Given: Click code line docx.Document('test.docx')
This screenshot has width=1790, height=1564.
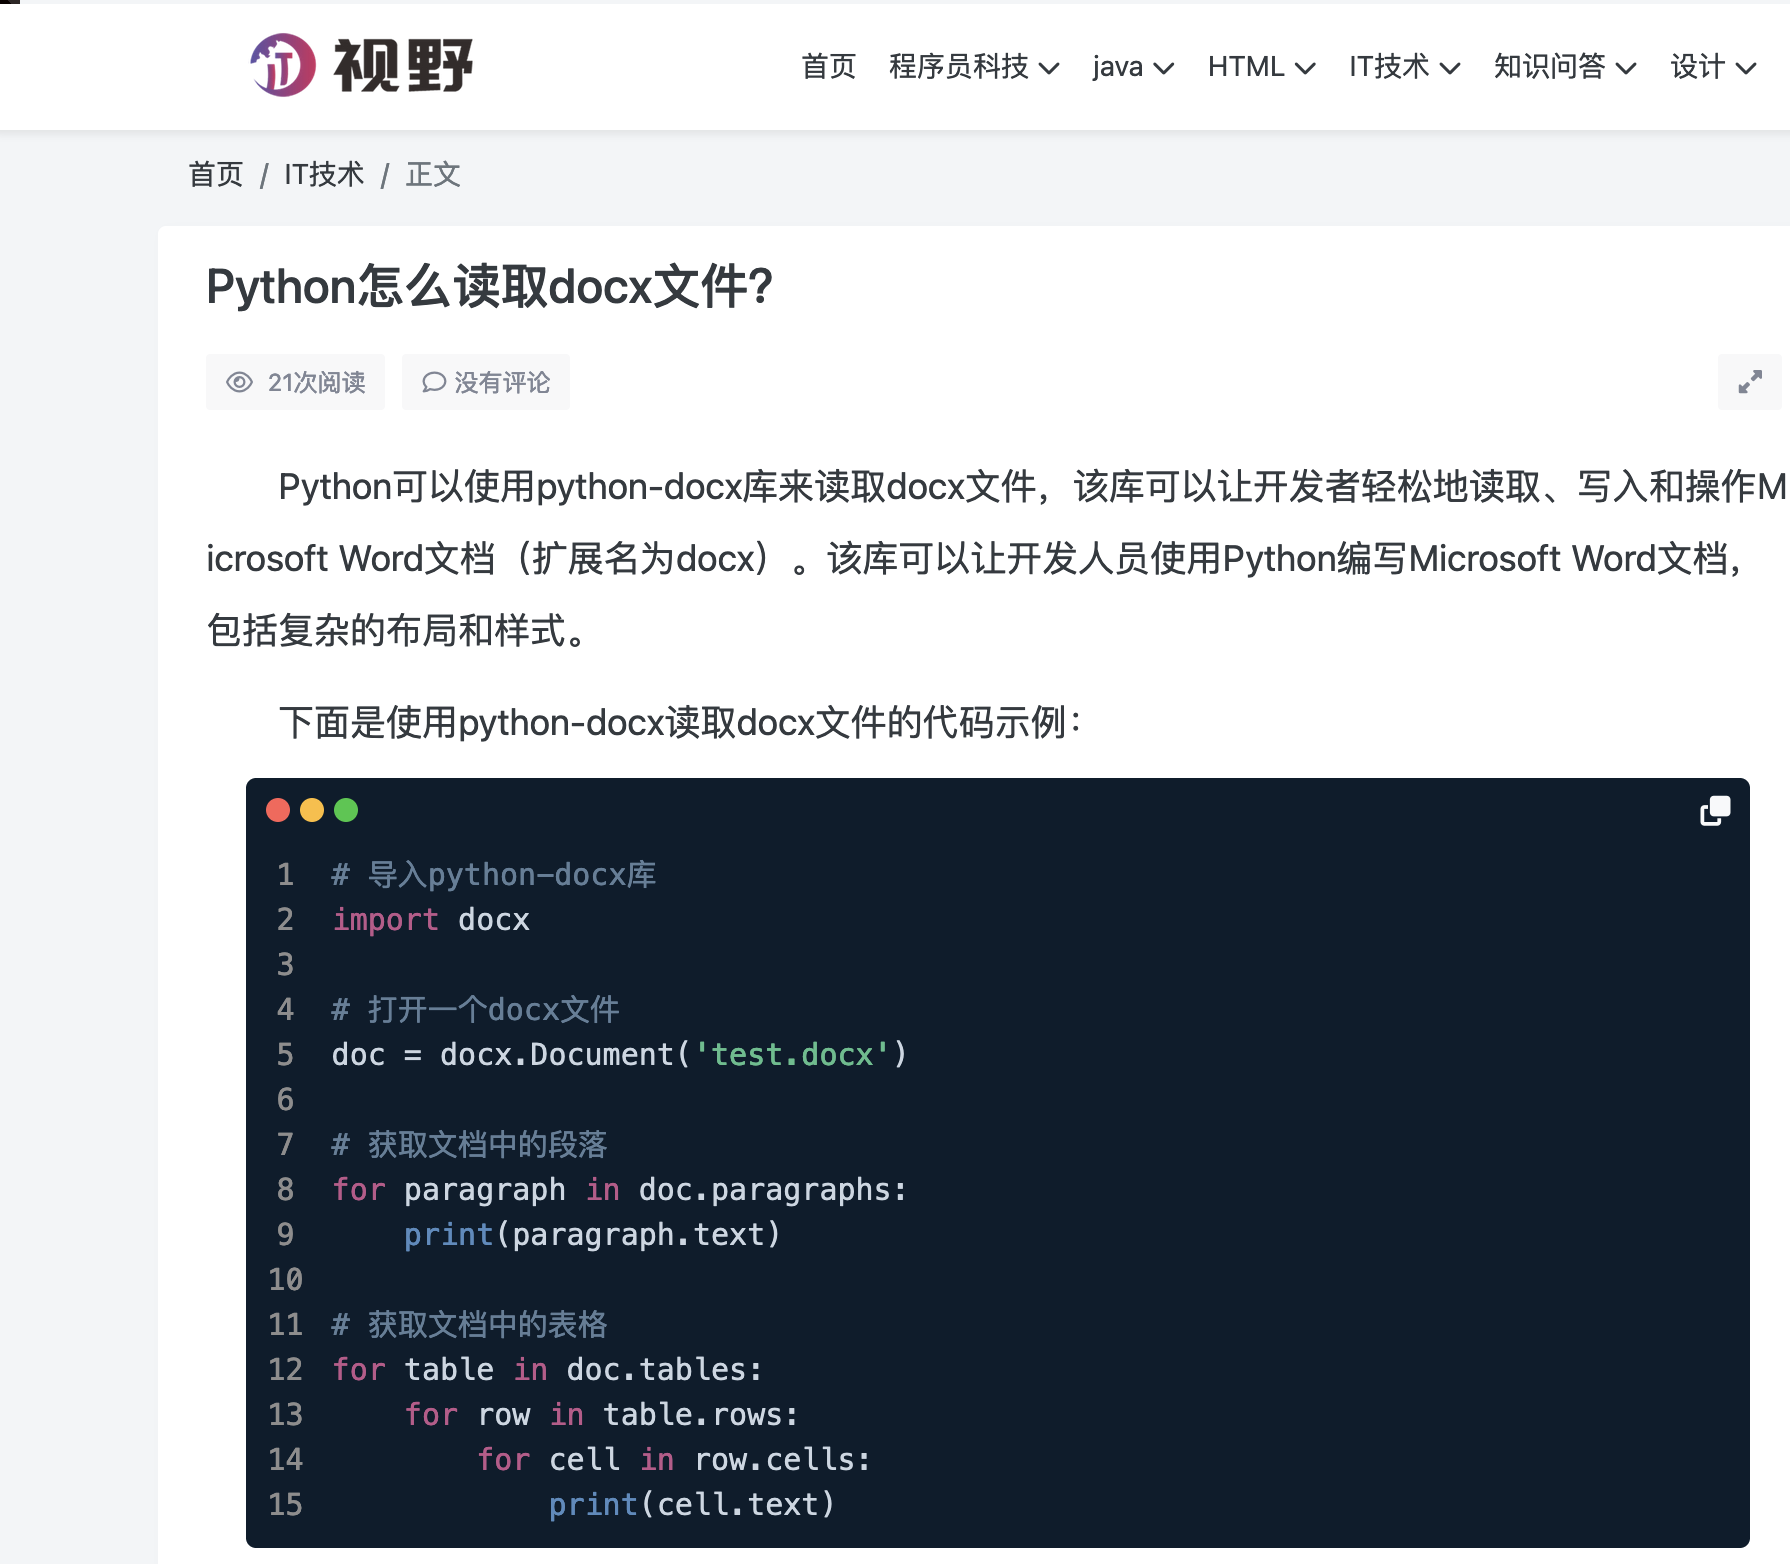Looking at the screenshot, I should point(620,1055).
